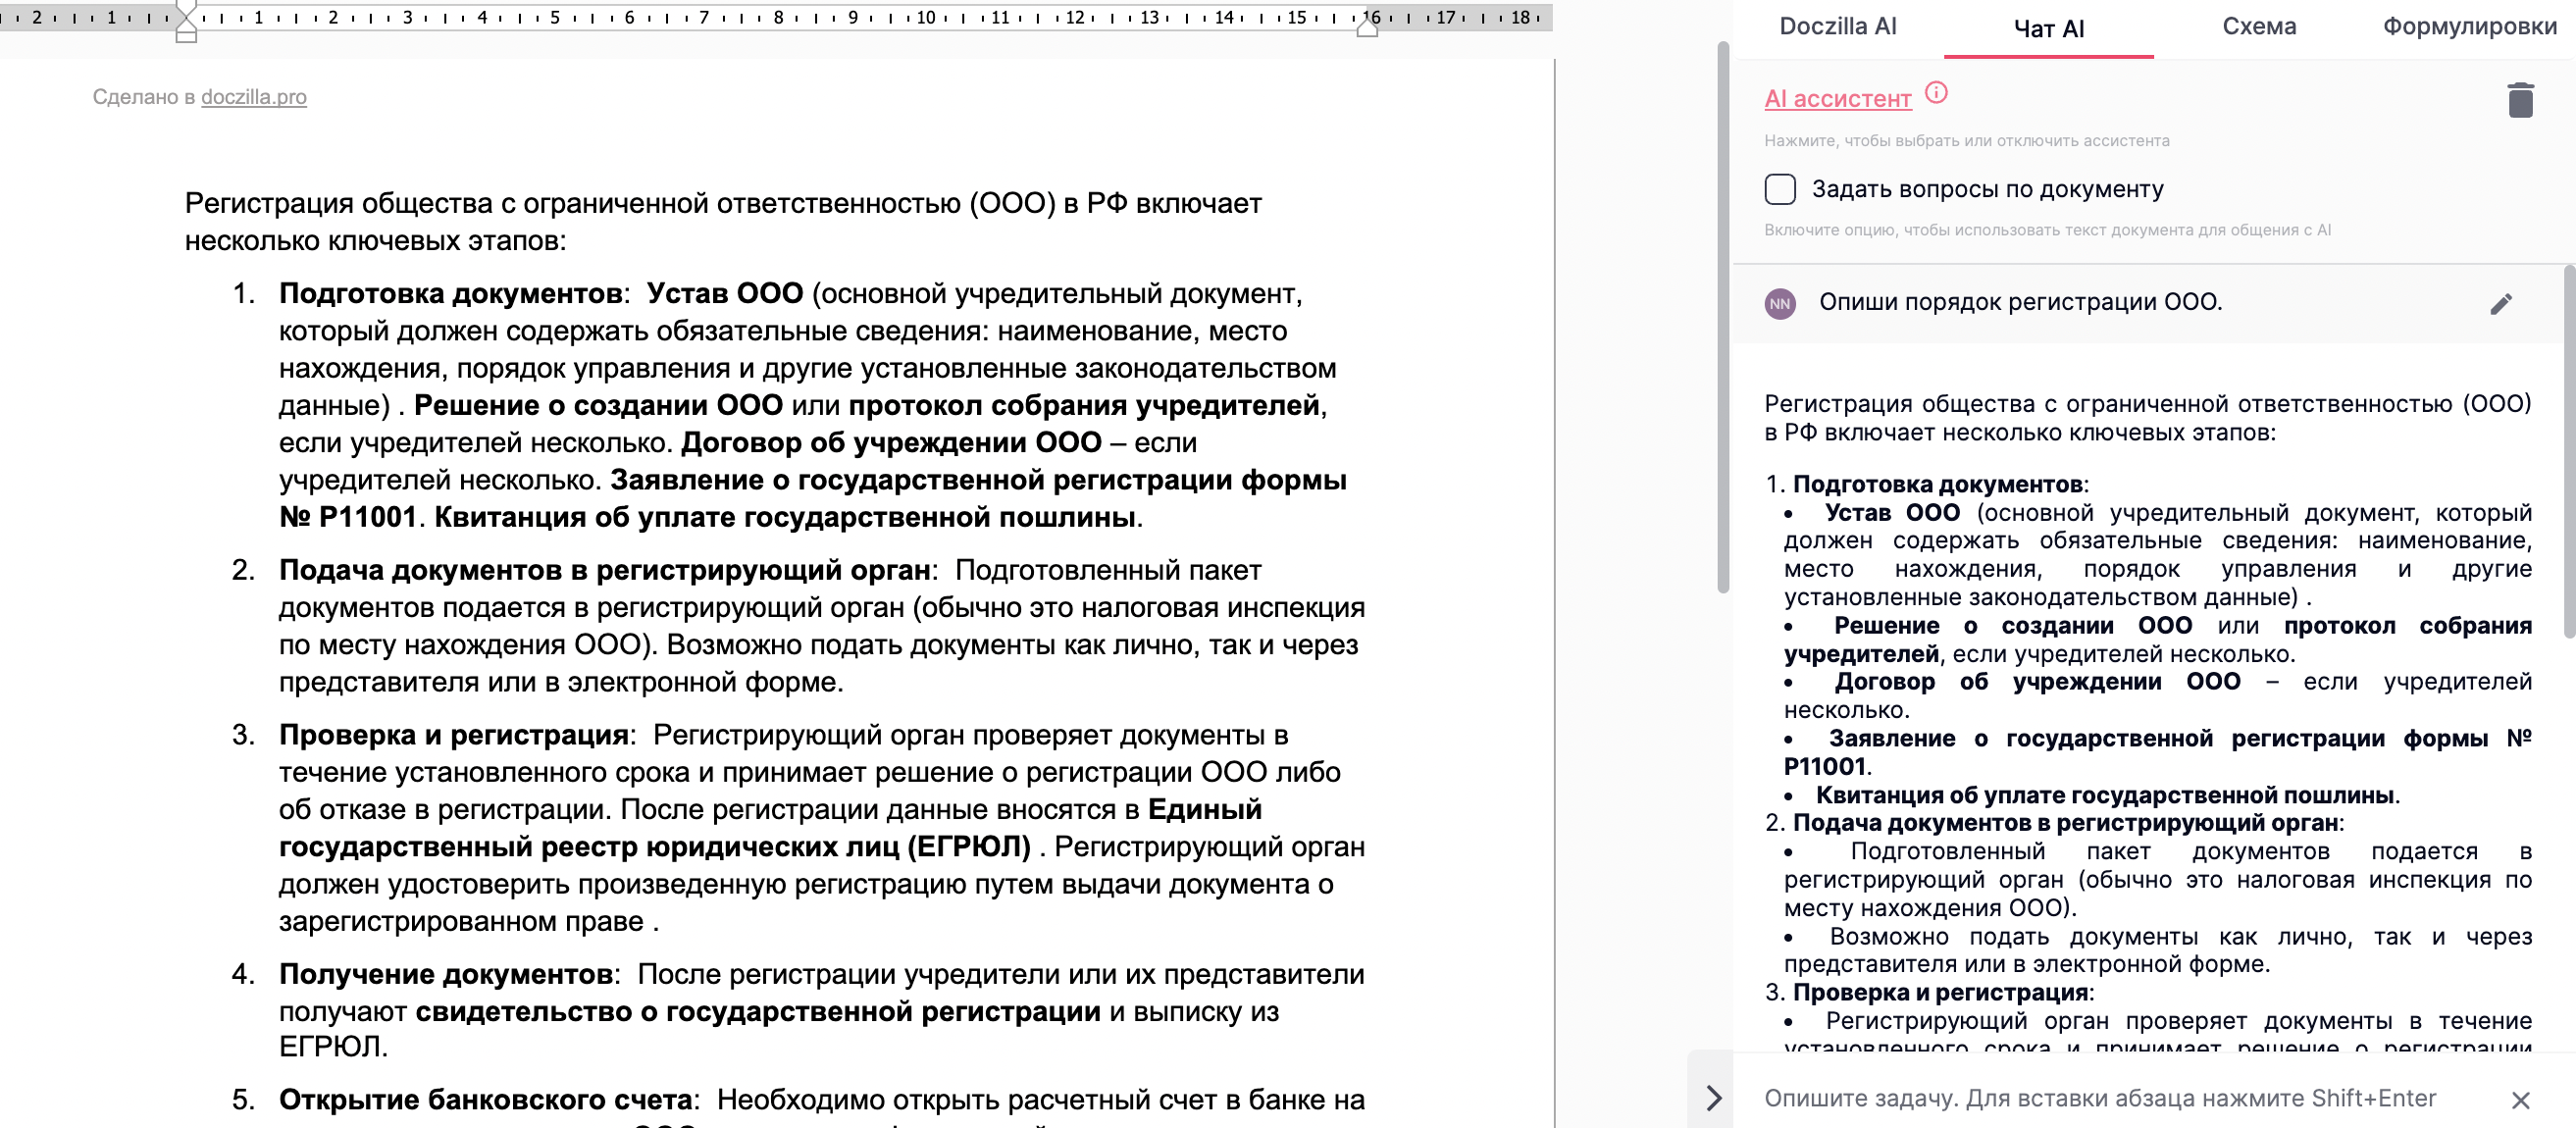Click heading Проверка и регистрация in the document
The height and width of the screenshot is (1128, 2576).
[x=453, y=735]
